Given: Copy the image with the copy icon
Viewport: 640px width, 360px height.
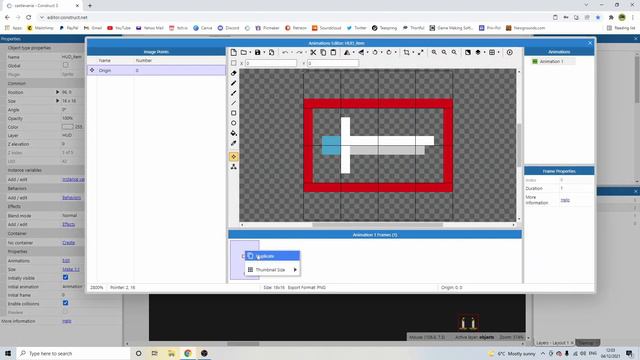Looking at the screenshot, I should pyautogui.click(x=323, y=52).
